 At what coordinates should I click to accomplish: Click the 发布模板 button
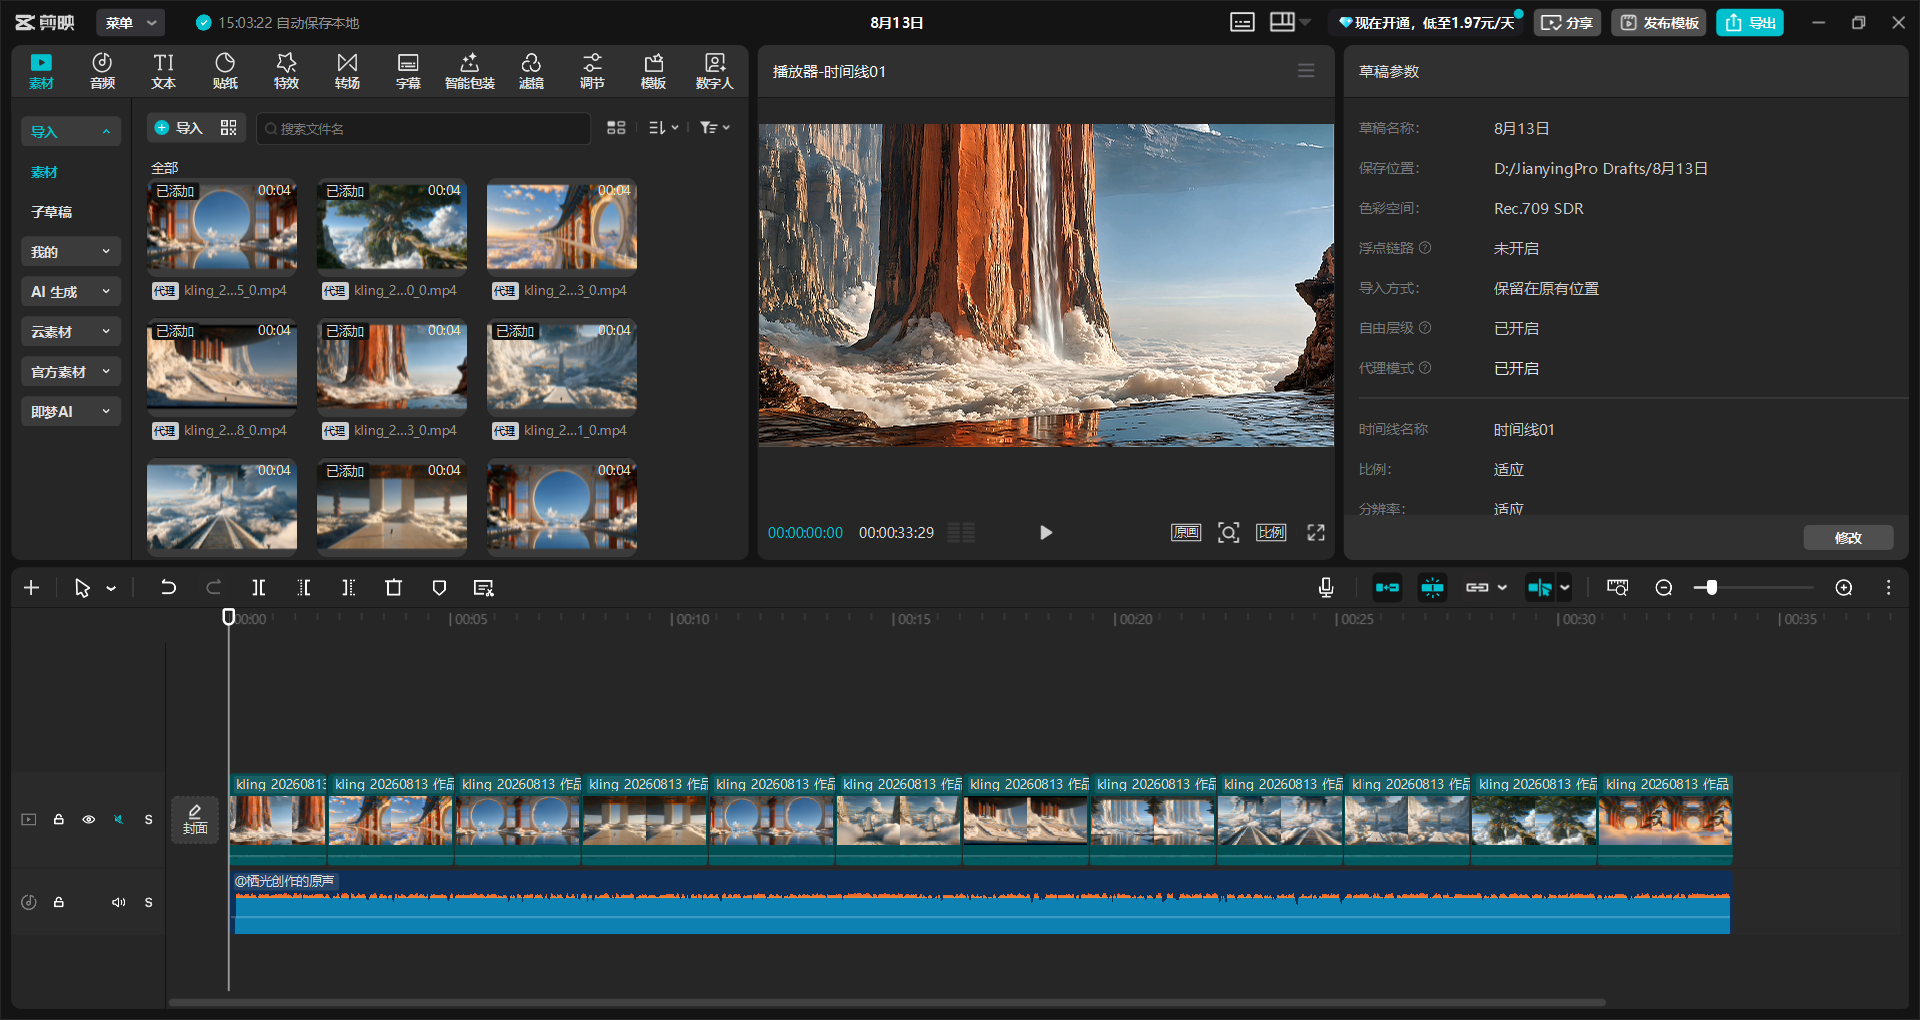[1659, 22]
